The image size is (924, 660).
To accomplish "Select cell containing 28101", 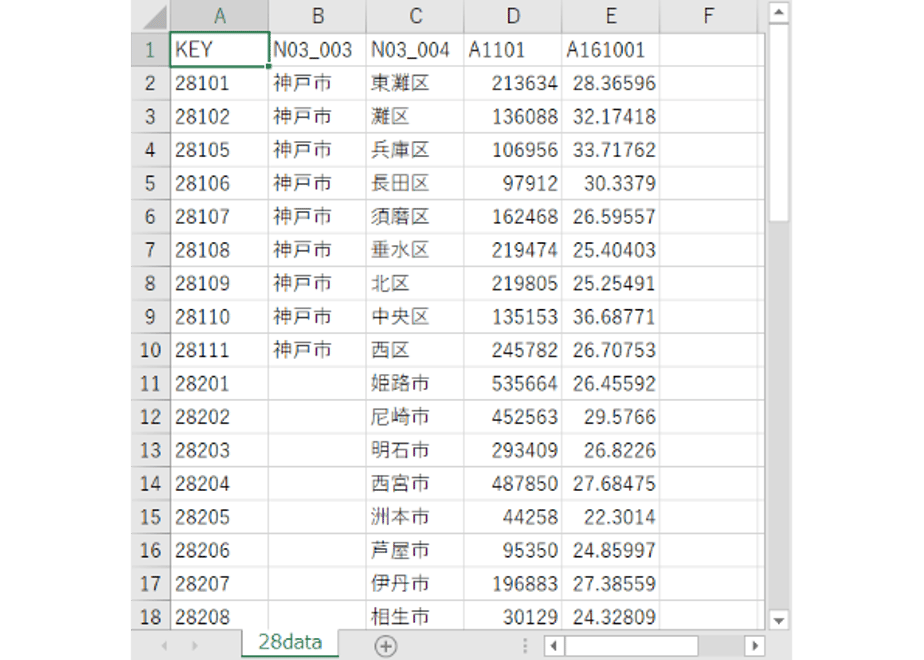I will coord(219,83).
